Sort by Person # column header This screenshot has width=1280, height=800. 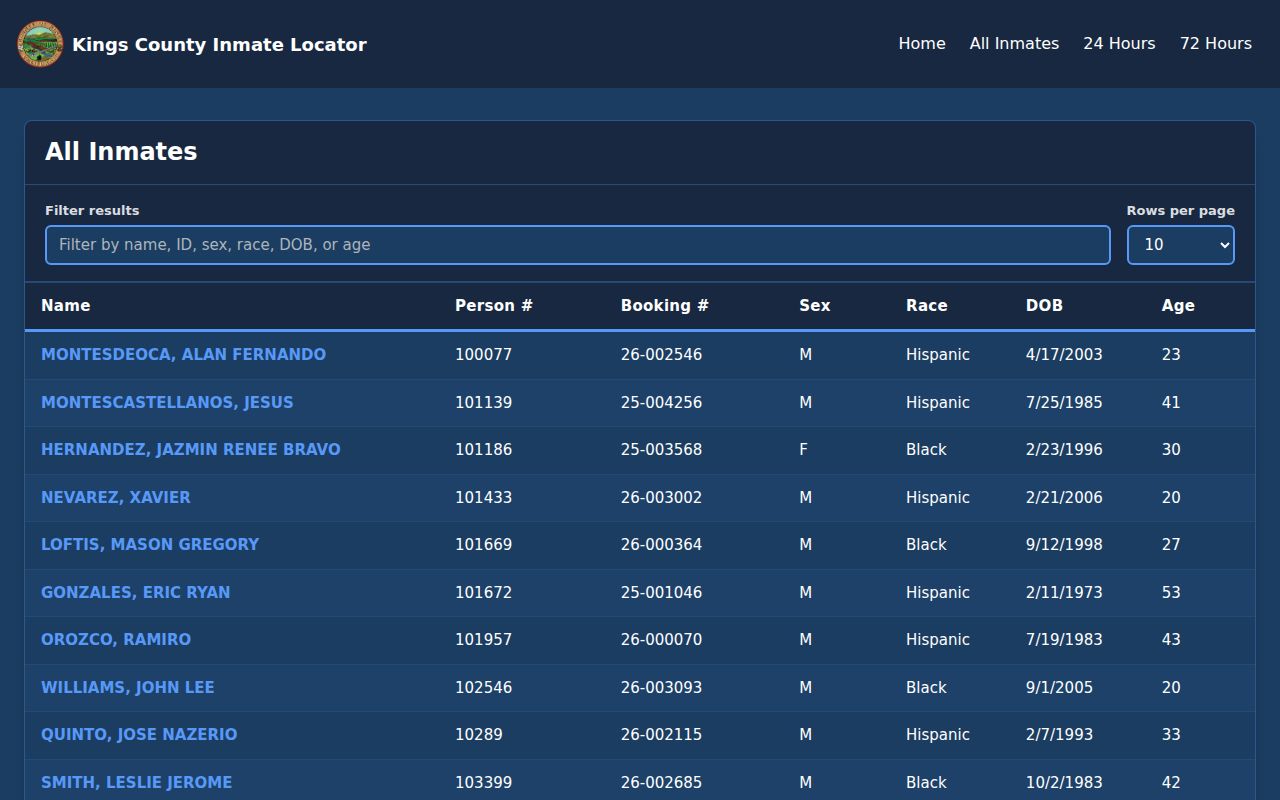[x=494, y=306]
